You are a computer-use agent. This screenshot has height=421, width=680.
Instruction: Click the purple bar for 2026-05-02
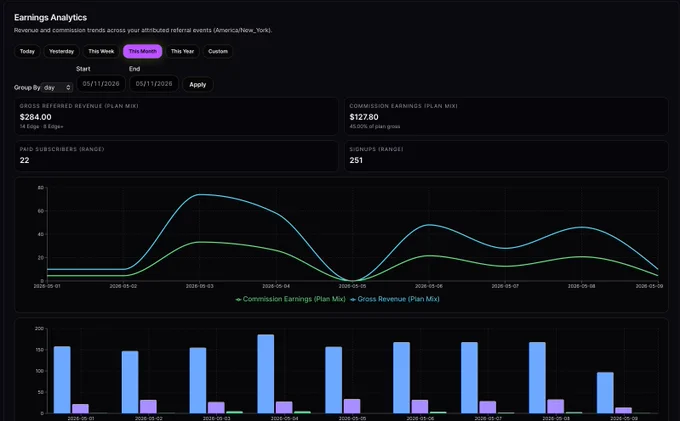coord(148,407)
